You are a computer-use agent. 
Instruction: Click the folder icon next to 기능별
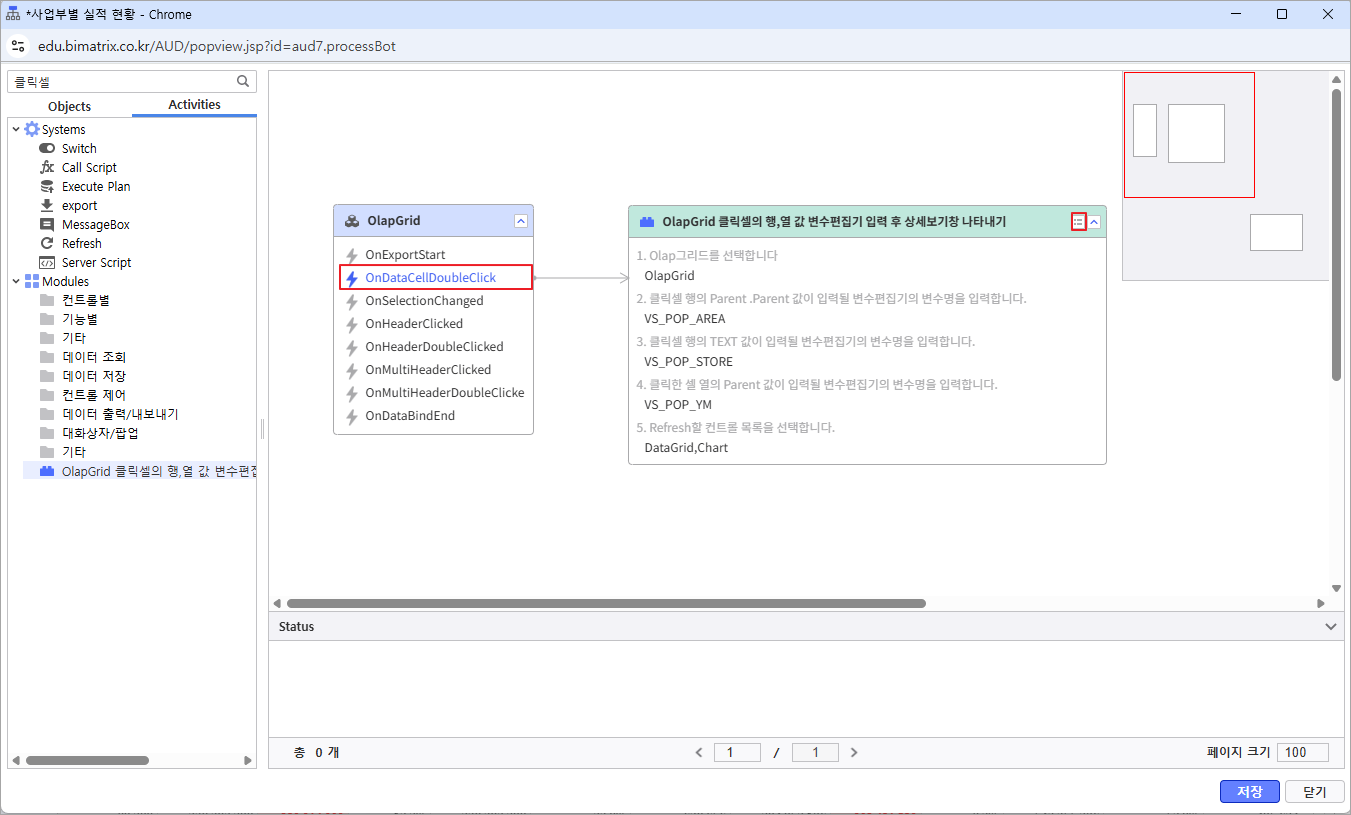click(47, 319)
